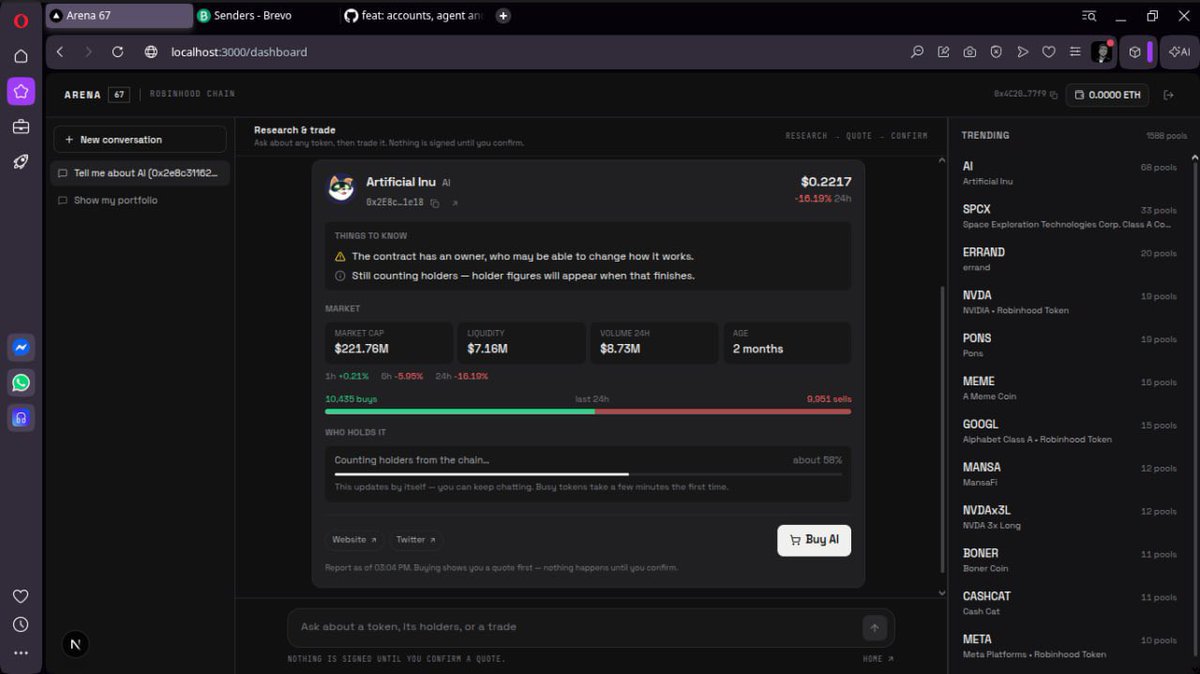Open the sidebar heart bookmarks icon
Viewport: 1200px width, 674px height.
click(x=21, y=596)
